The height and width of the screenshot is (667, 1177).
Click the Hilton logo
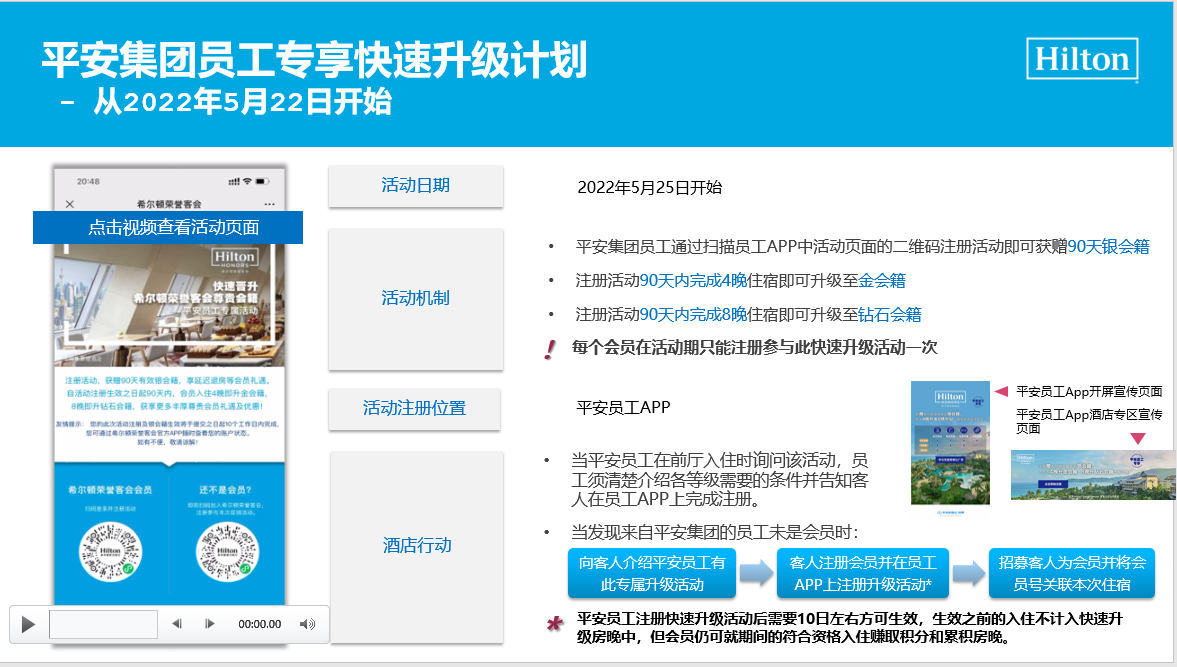tap(1082, 59)
